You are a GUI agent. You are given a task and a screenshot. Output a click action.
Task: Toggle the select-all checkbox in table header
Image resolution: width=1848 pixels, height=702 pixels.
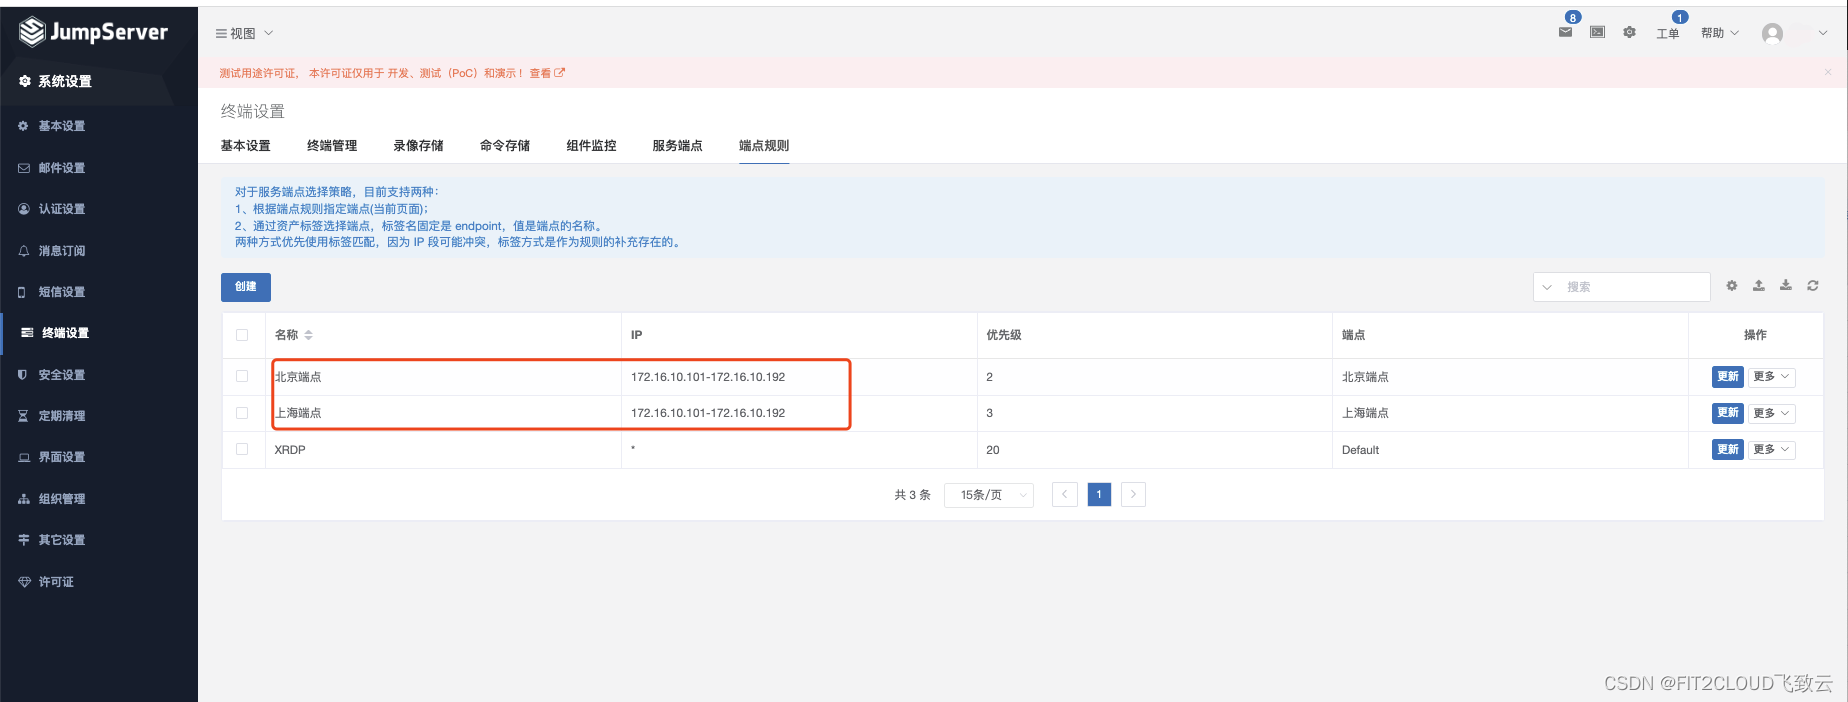pos(242,335)
